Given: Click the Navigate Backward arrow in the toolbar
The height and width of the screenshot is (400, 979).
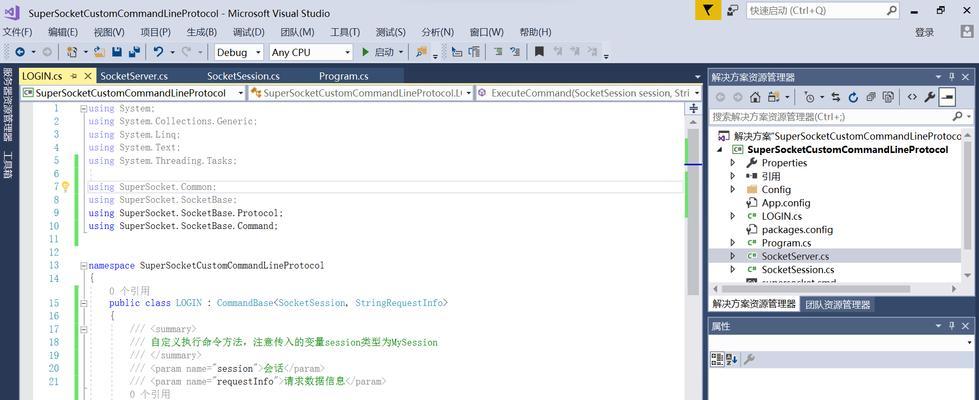Looking at the screenshot, I should 20,52.
